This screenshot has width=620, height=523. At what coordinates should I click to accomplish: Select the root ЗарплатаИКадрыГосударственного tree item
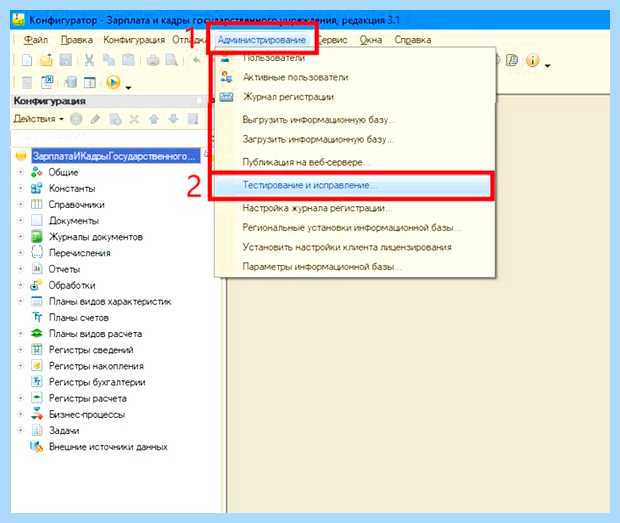(114, 156)
